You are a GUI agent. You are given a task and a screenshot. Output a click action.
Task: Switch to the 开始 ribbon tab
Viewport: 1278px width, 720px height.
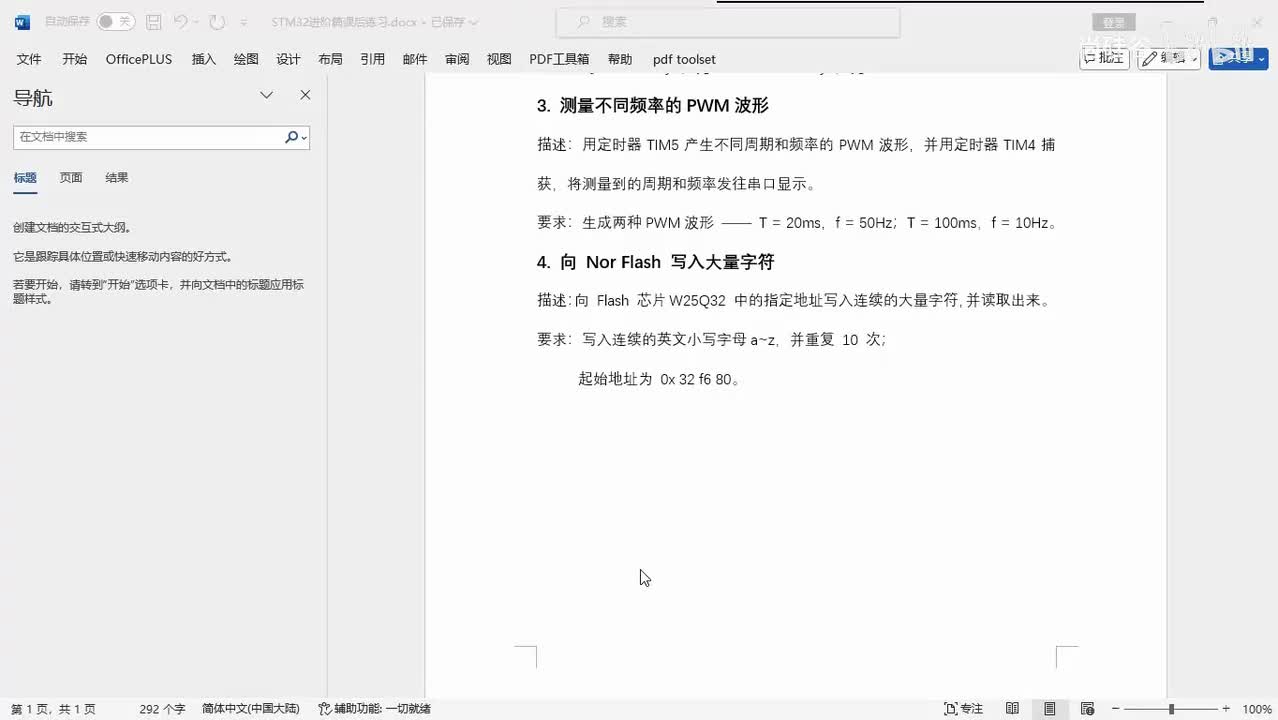click(x=74, y=59)
